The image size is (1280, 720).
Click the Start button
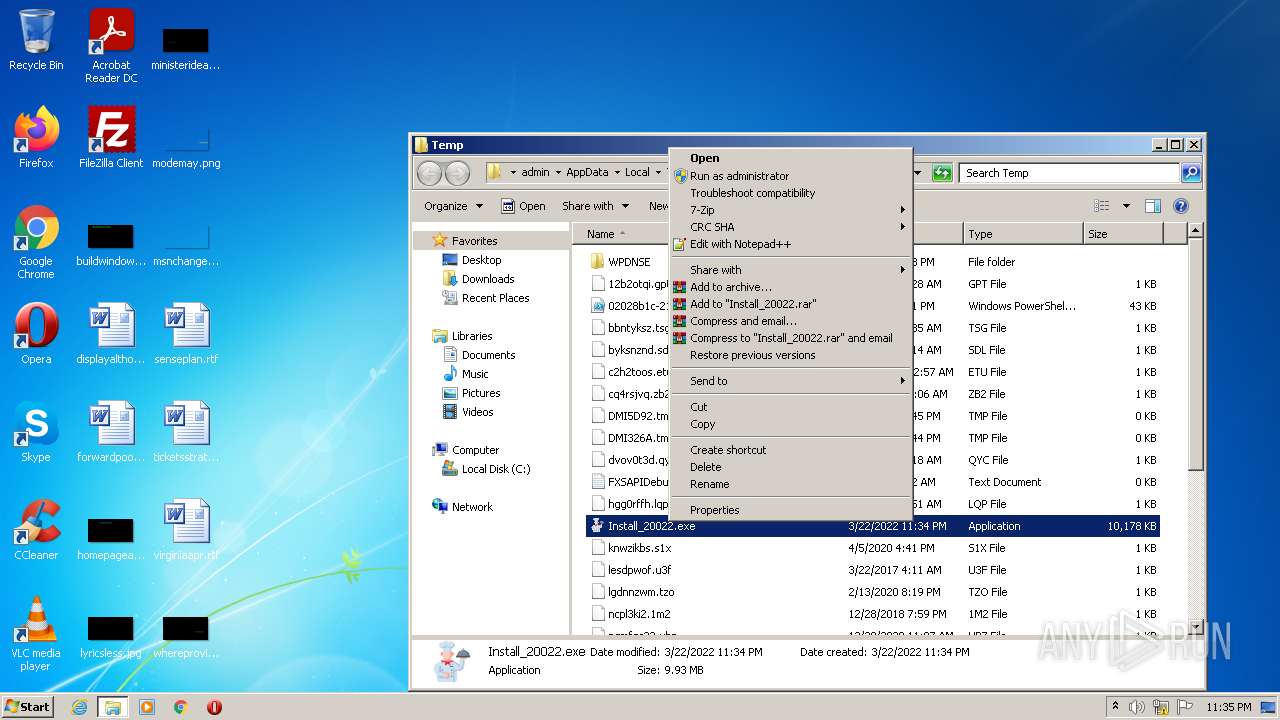[x=28, y=707]
